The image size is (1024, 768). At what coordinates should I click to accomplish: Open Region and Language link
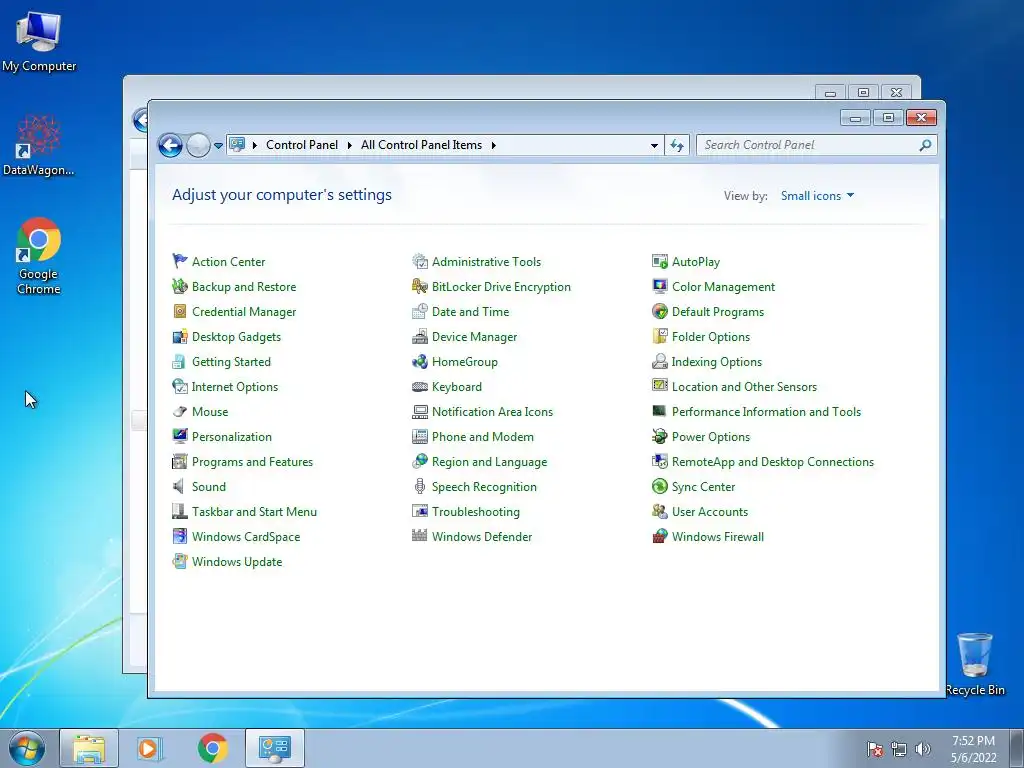489,462
